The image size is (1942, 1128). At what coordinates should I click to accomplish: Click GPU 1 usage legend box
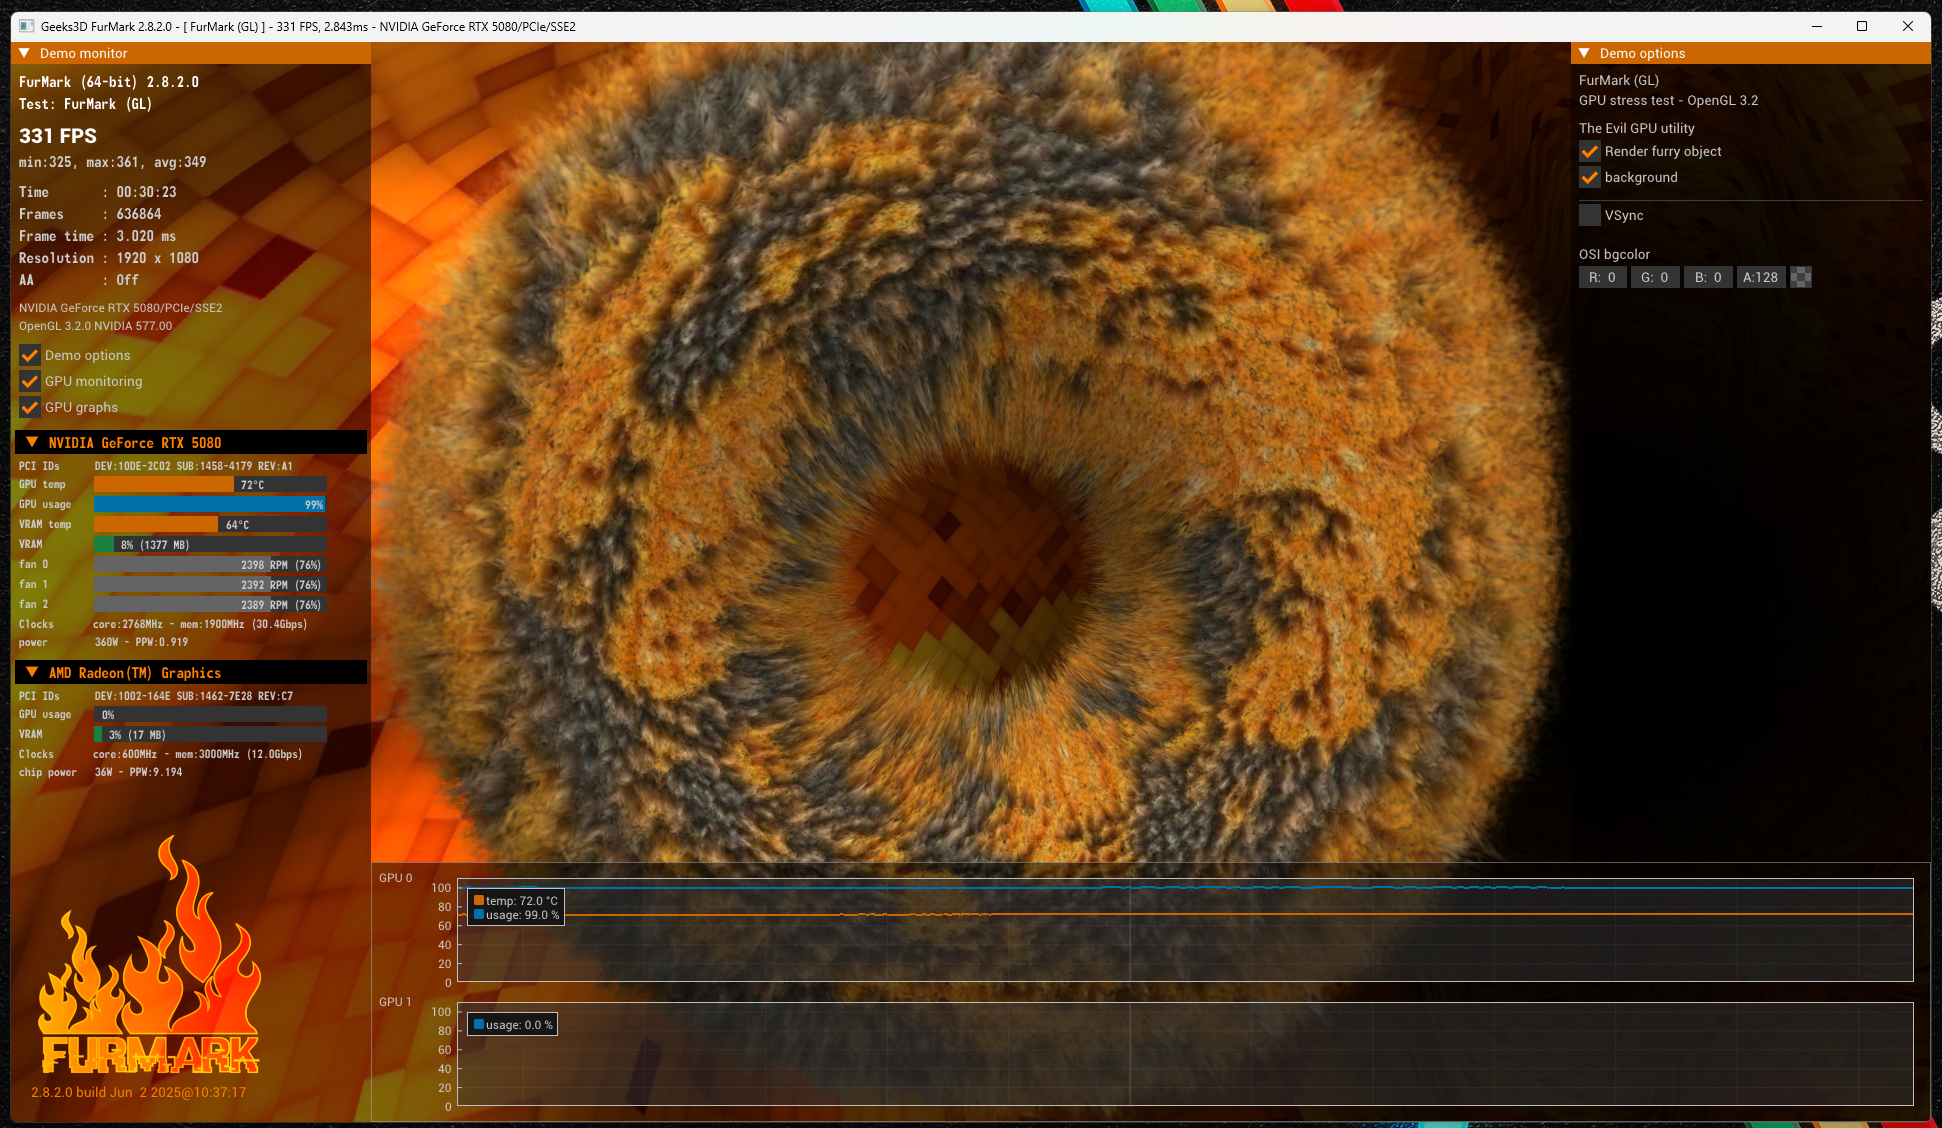pyautogui.click(x=513, y=1024)
